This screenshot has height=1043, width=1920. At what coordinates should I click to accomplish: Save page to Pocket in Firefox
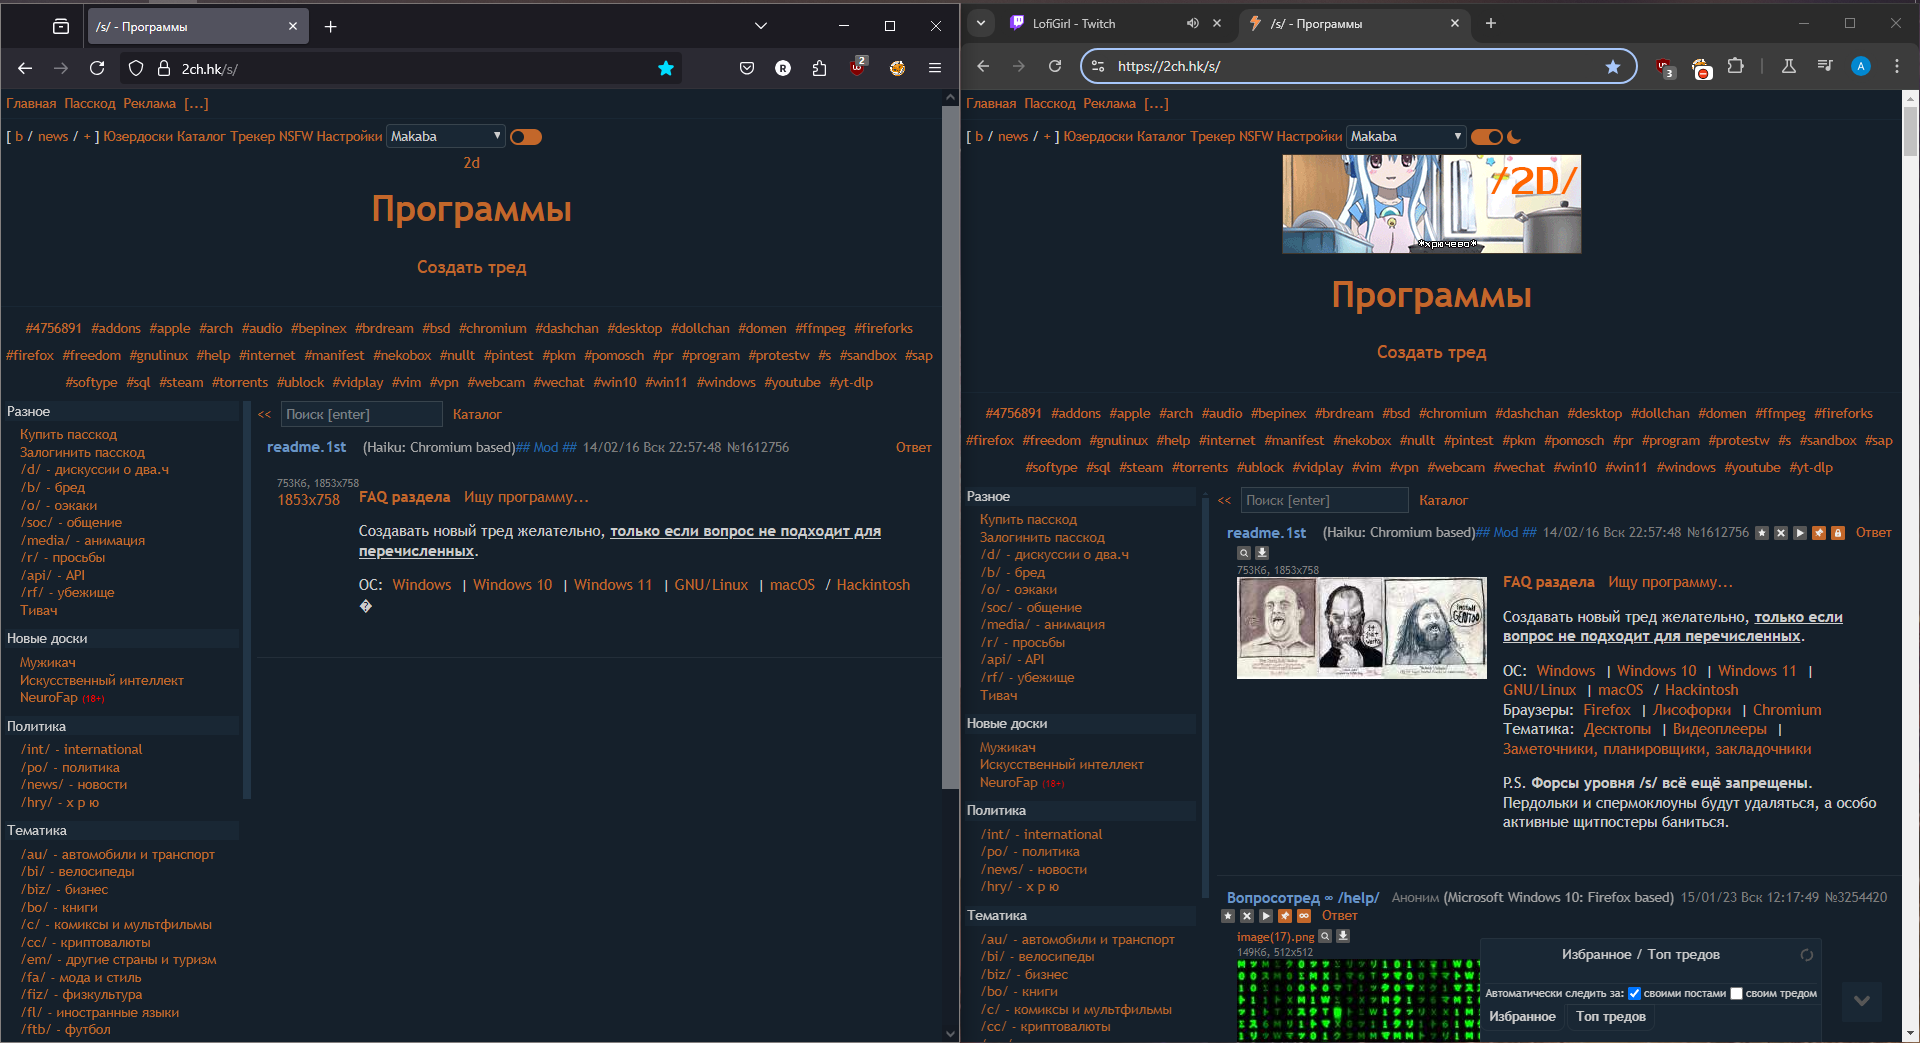coord(747,68)
